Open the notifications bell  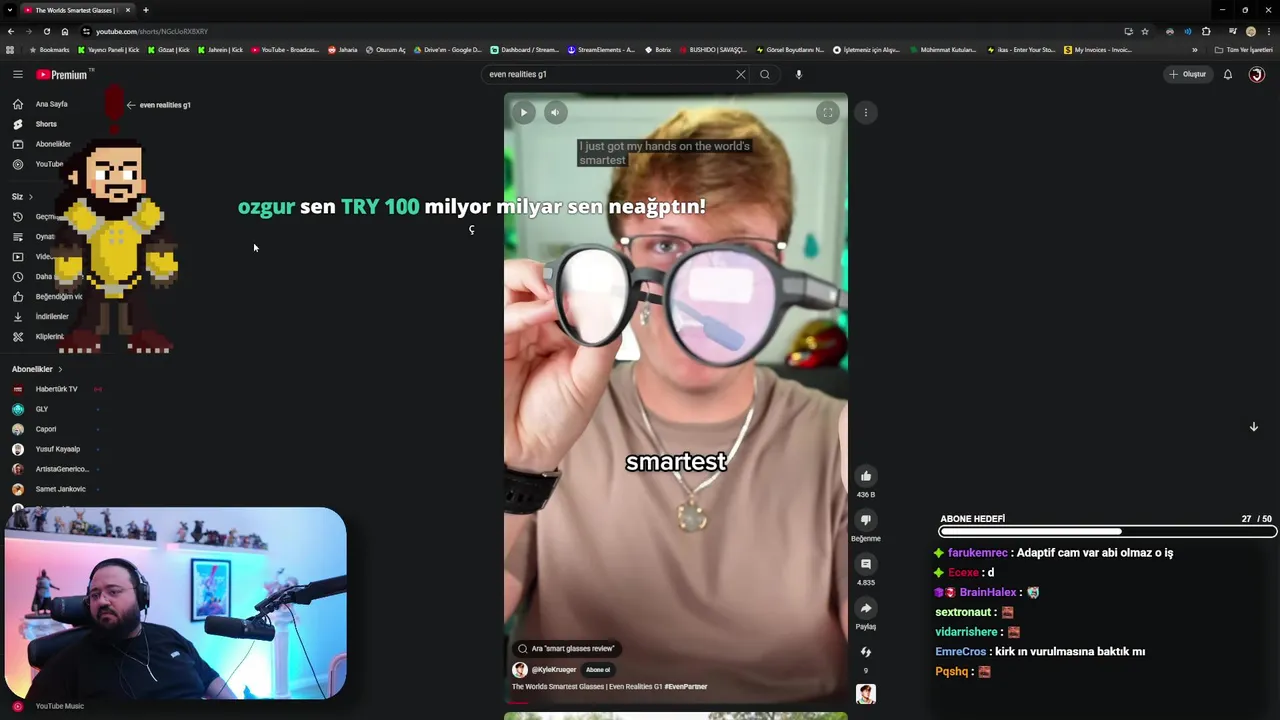coord(1228,74)
